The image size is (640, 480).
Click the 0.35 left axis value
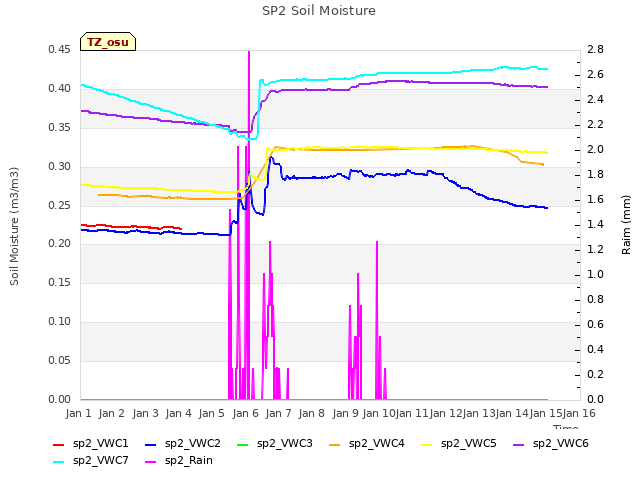60,127
